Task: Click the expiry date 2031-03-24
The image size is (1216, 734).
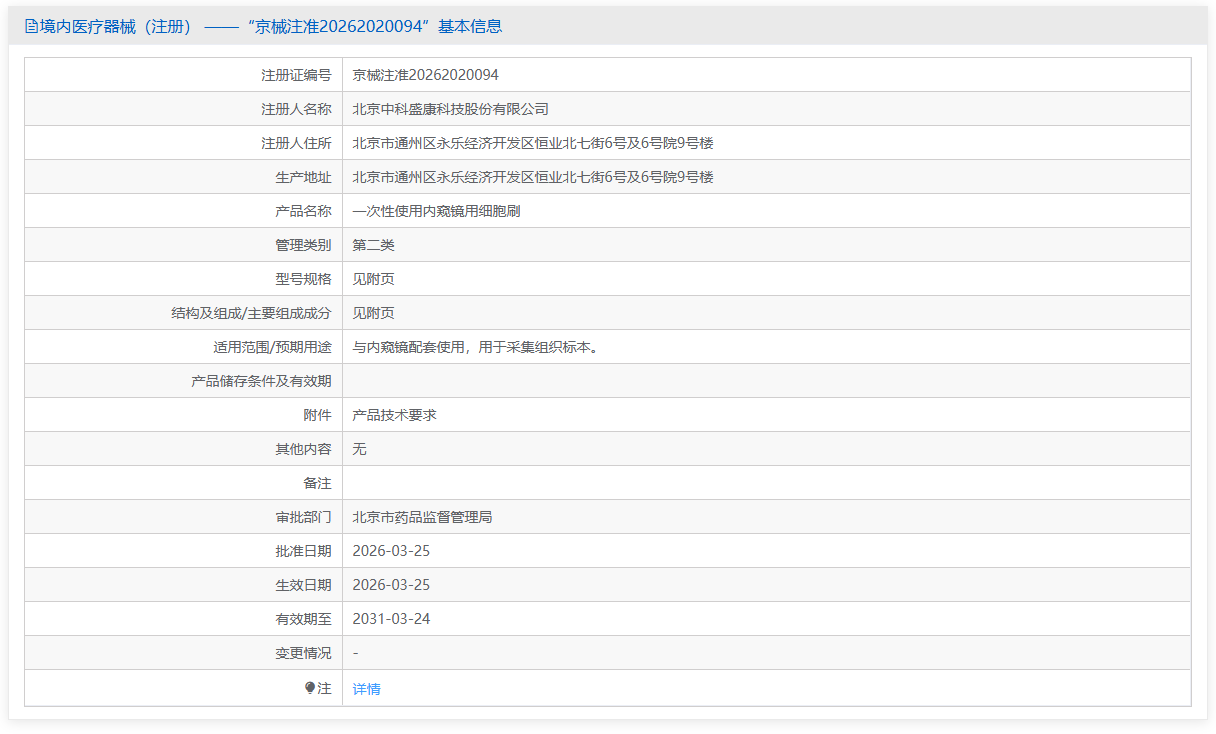Action: pyautogui.click(x=391, y=619)
